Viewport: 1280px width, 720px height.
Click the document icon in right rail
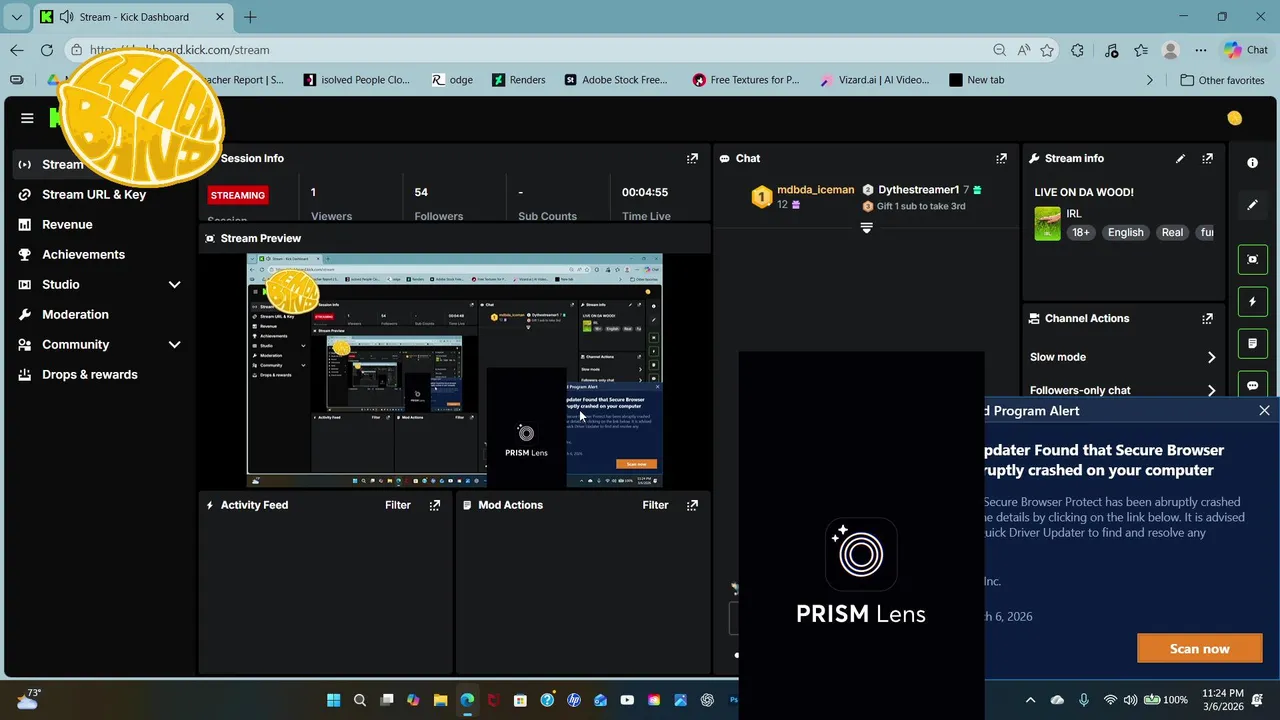1252,343
